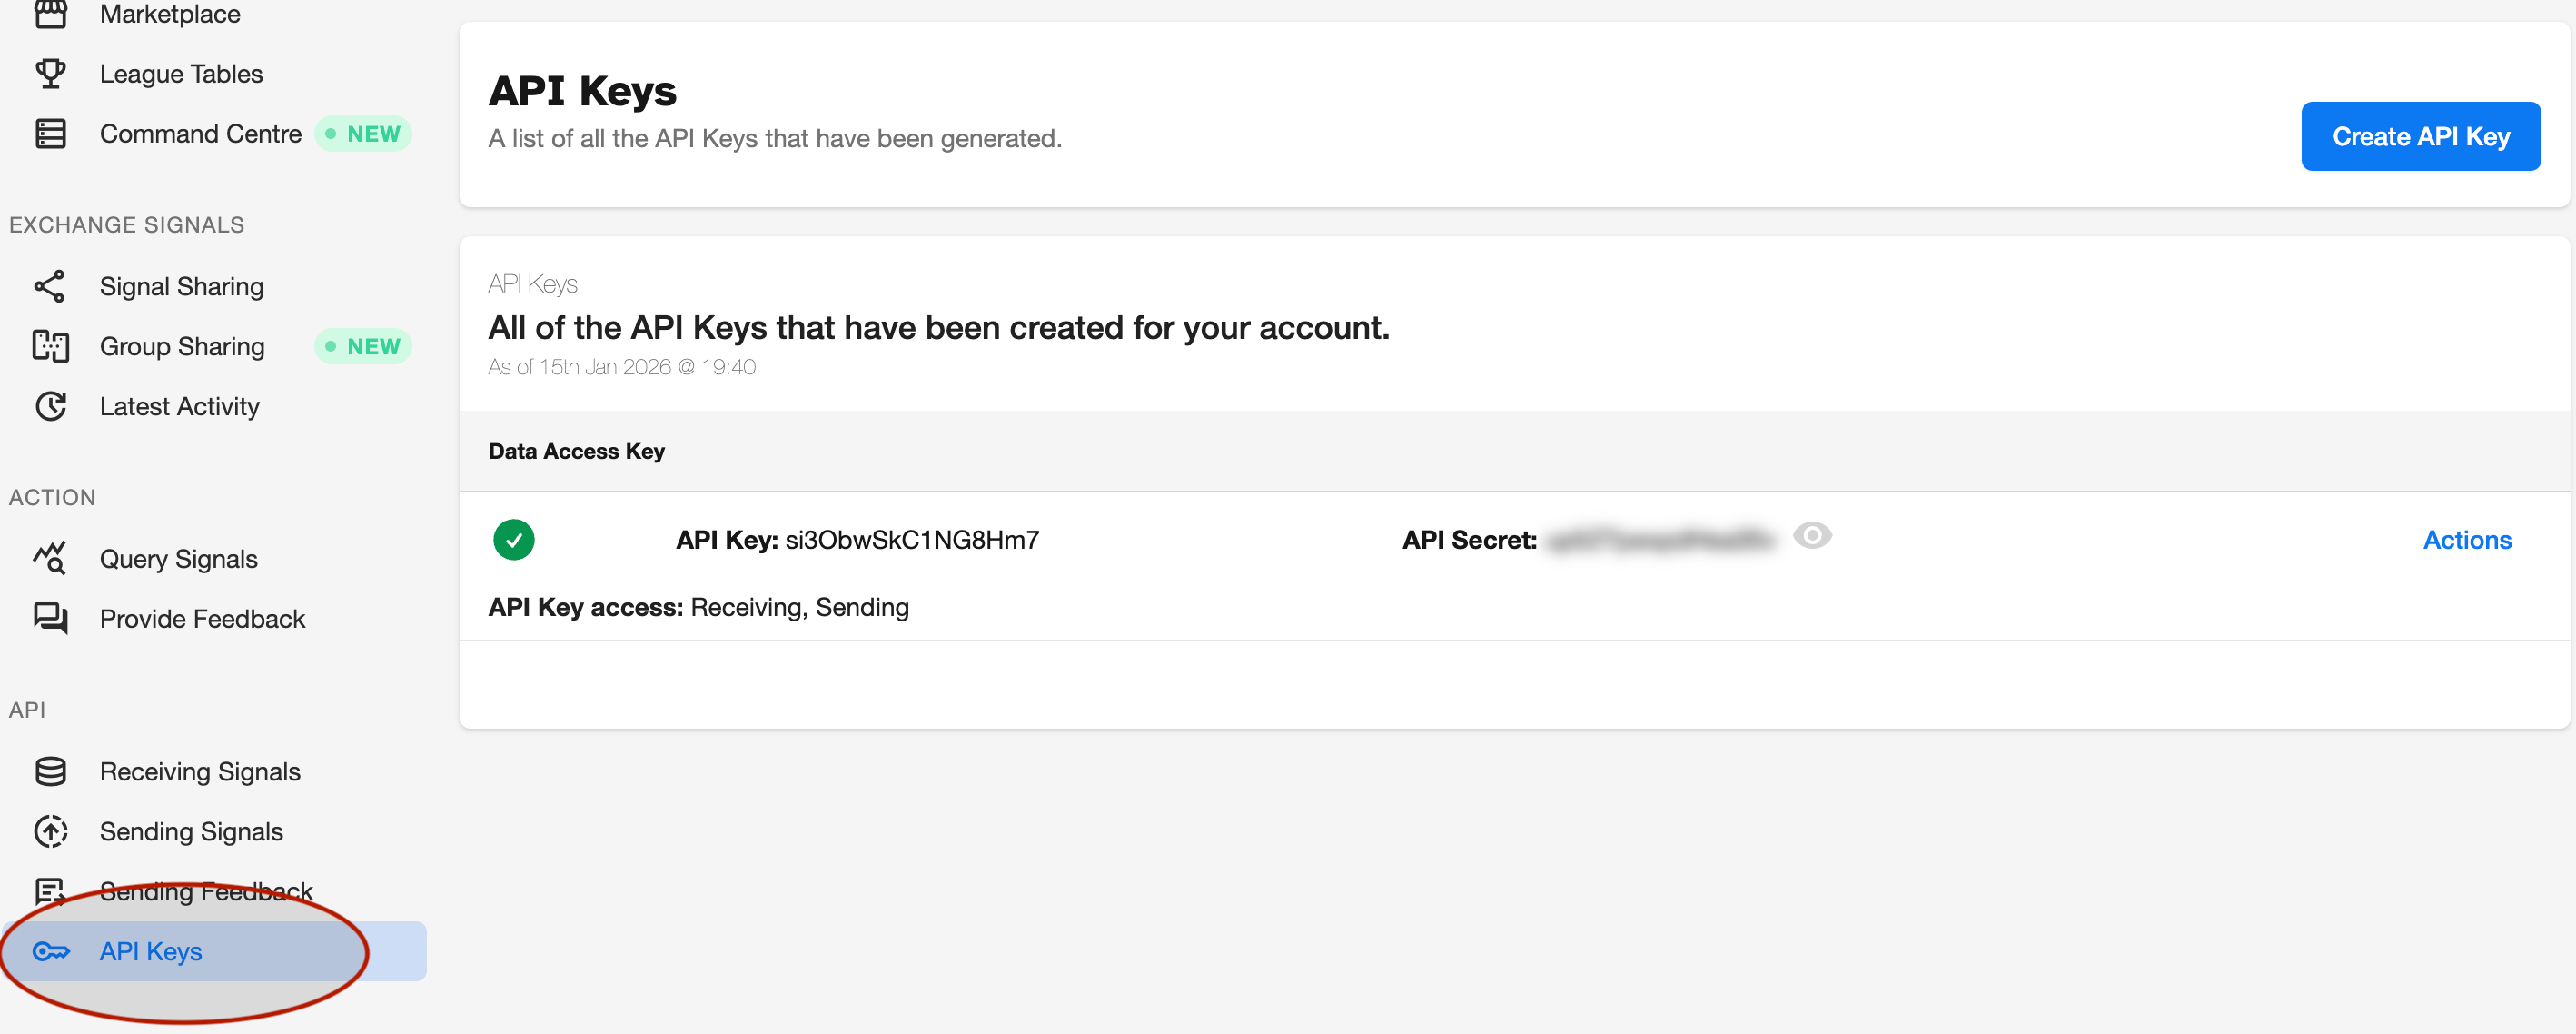This screenshot has height=1034, width=2576.
Task: Select the API key value text
Action: coord(911,541)
